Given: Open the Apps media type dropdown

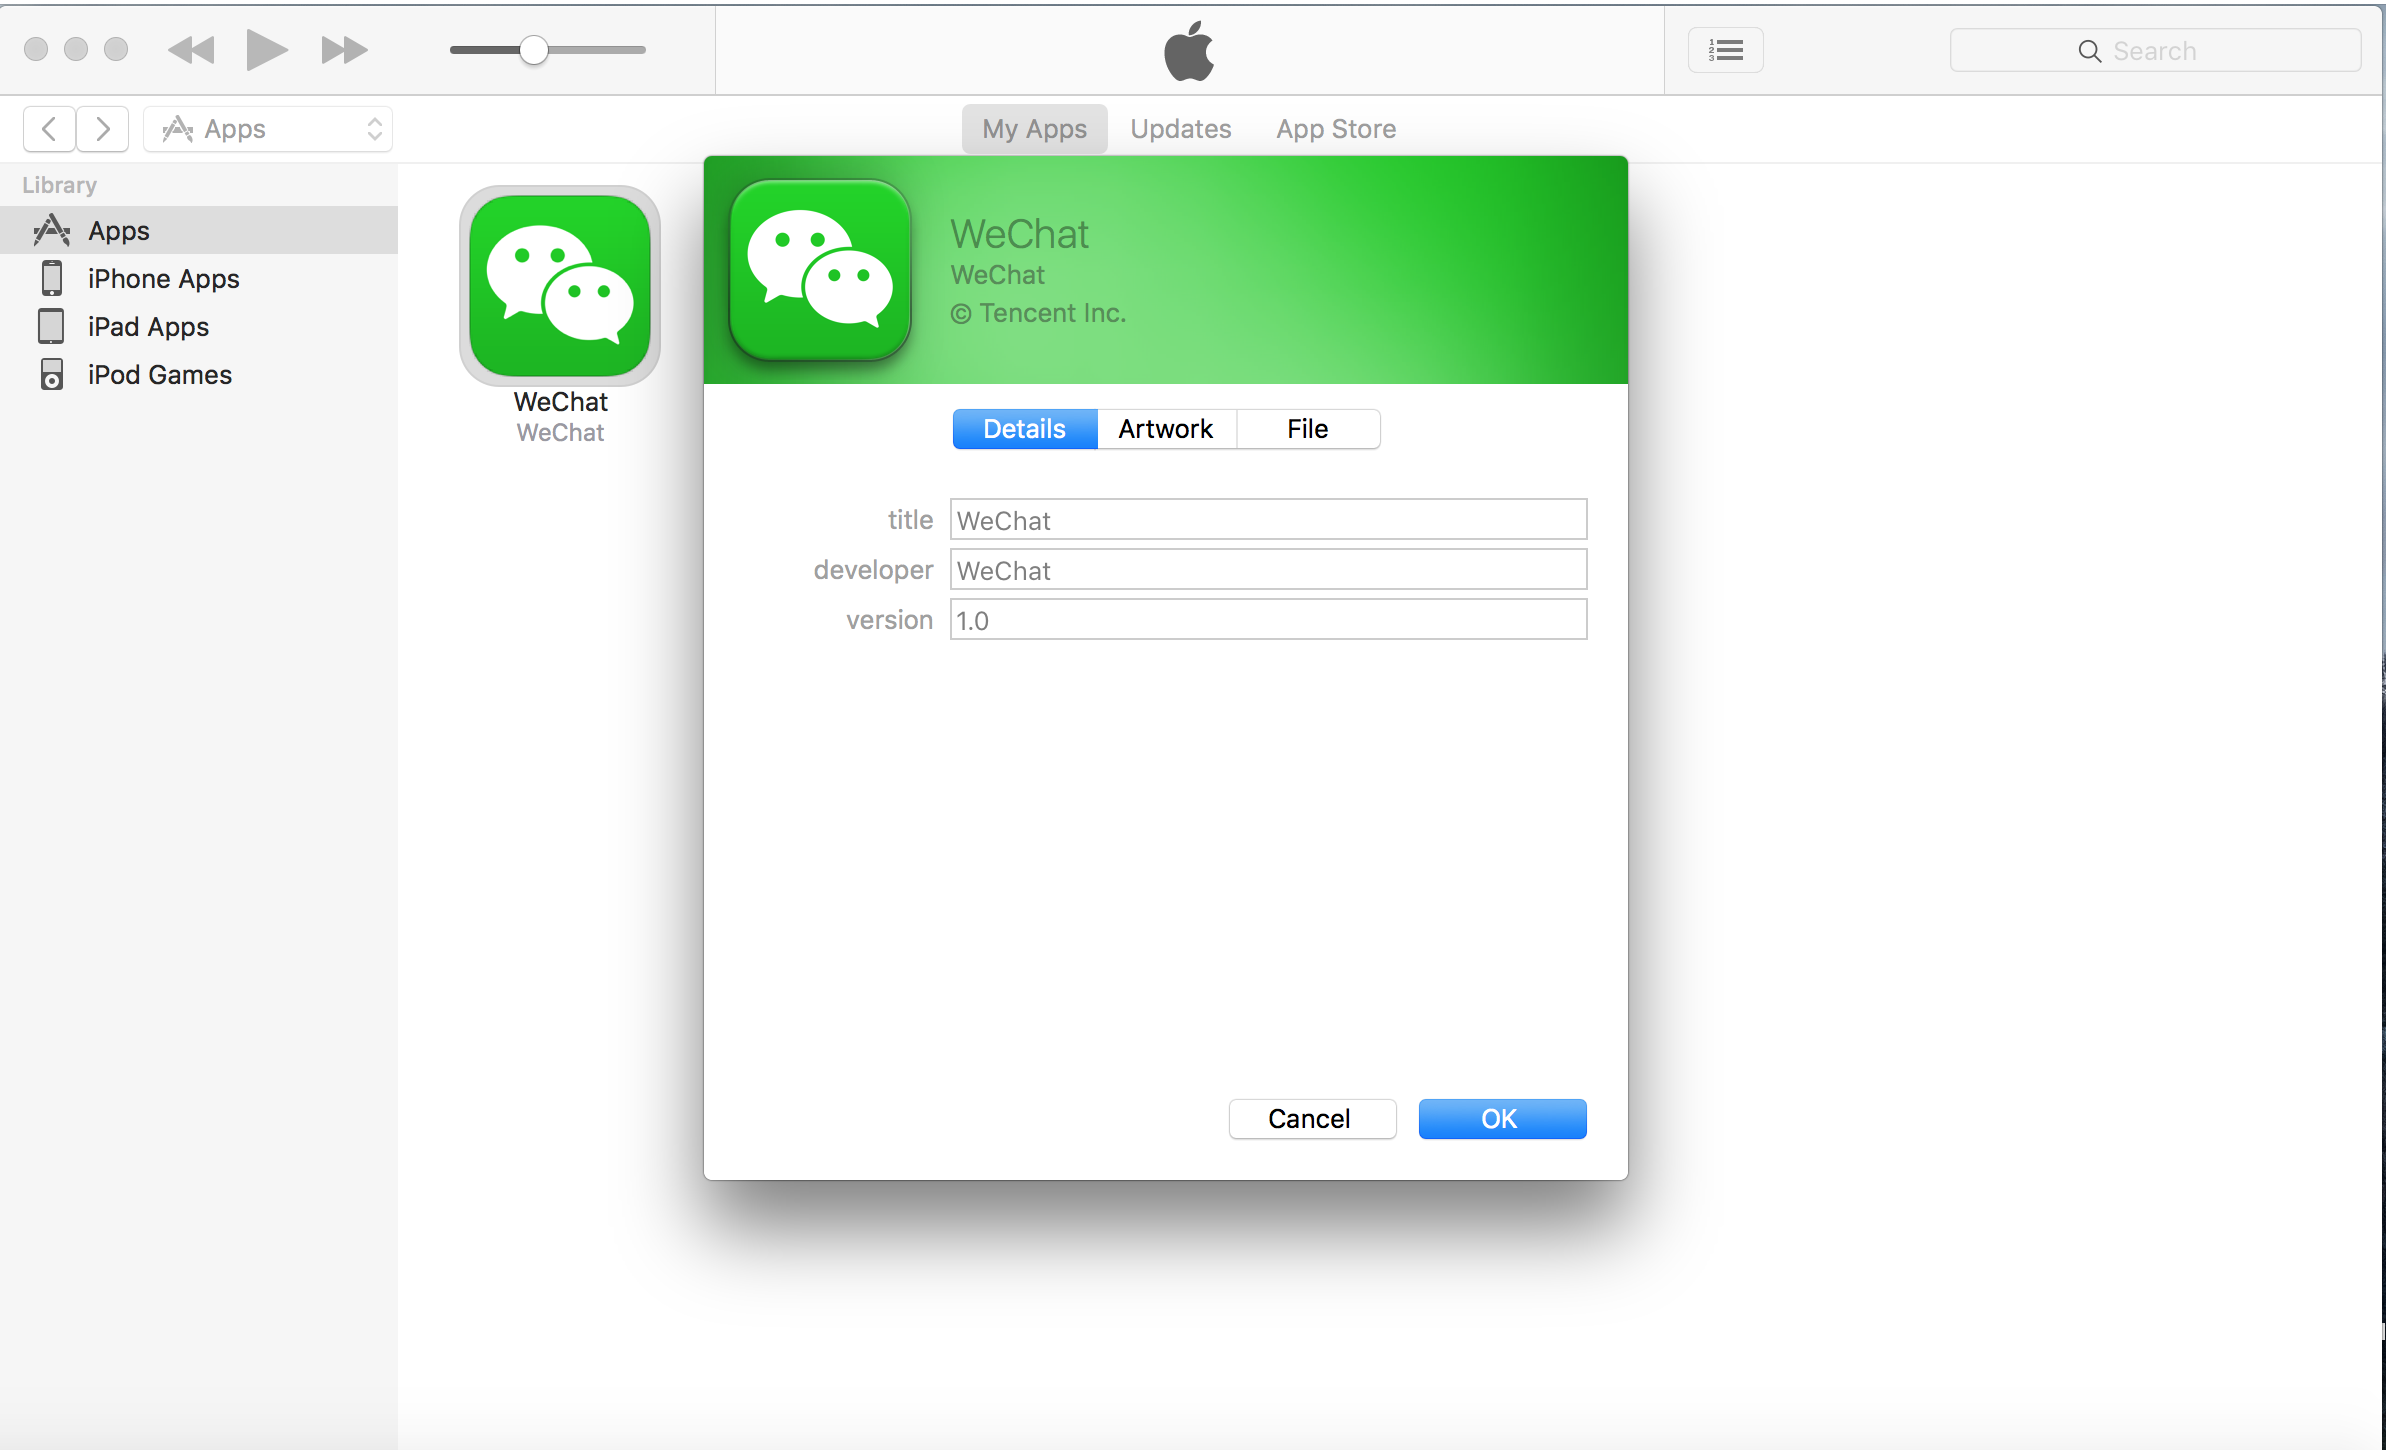Looking at the screenshot, I should (268, 129).
